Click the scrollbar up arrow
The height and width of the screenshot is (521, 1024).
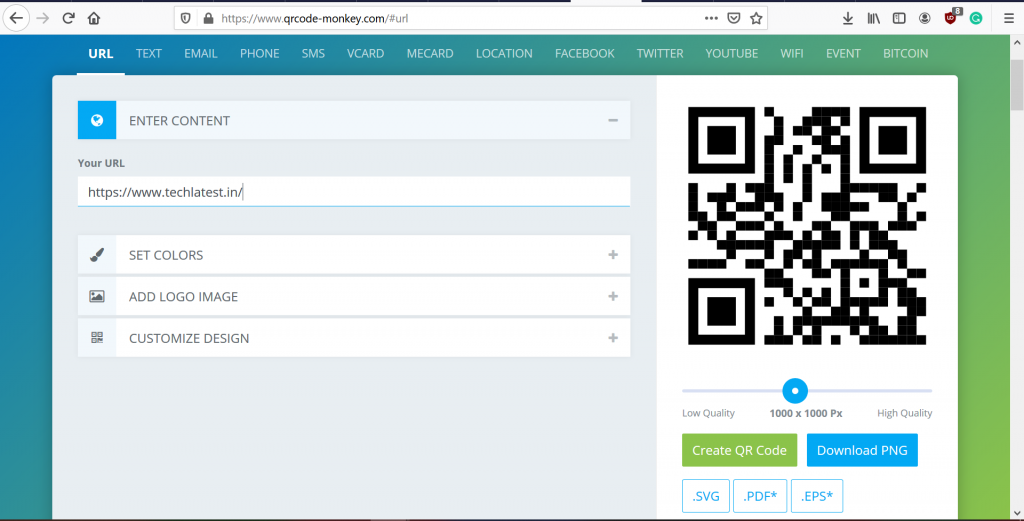1017,43
